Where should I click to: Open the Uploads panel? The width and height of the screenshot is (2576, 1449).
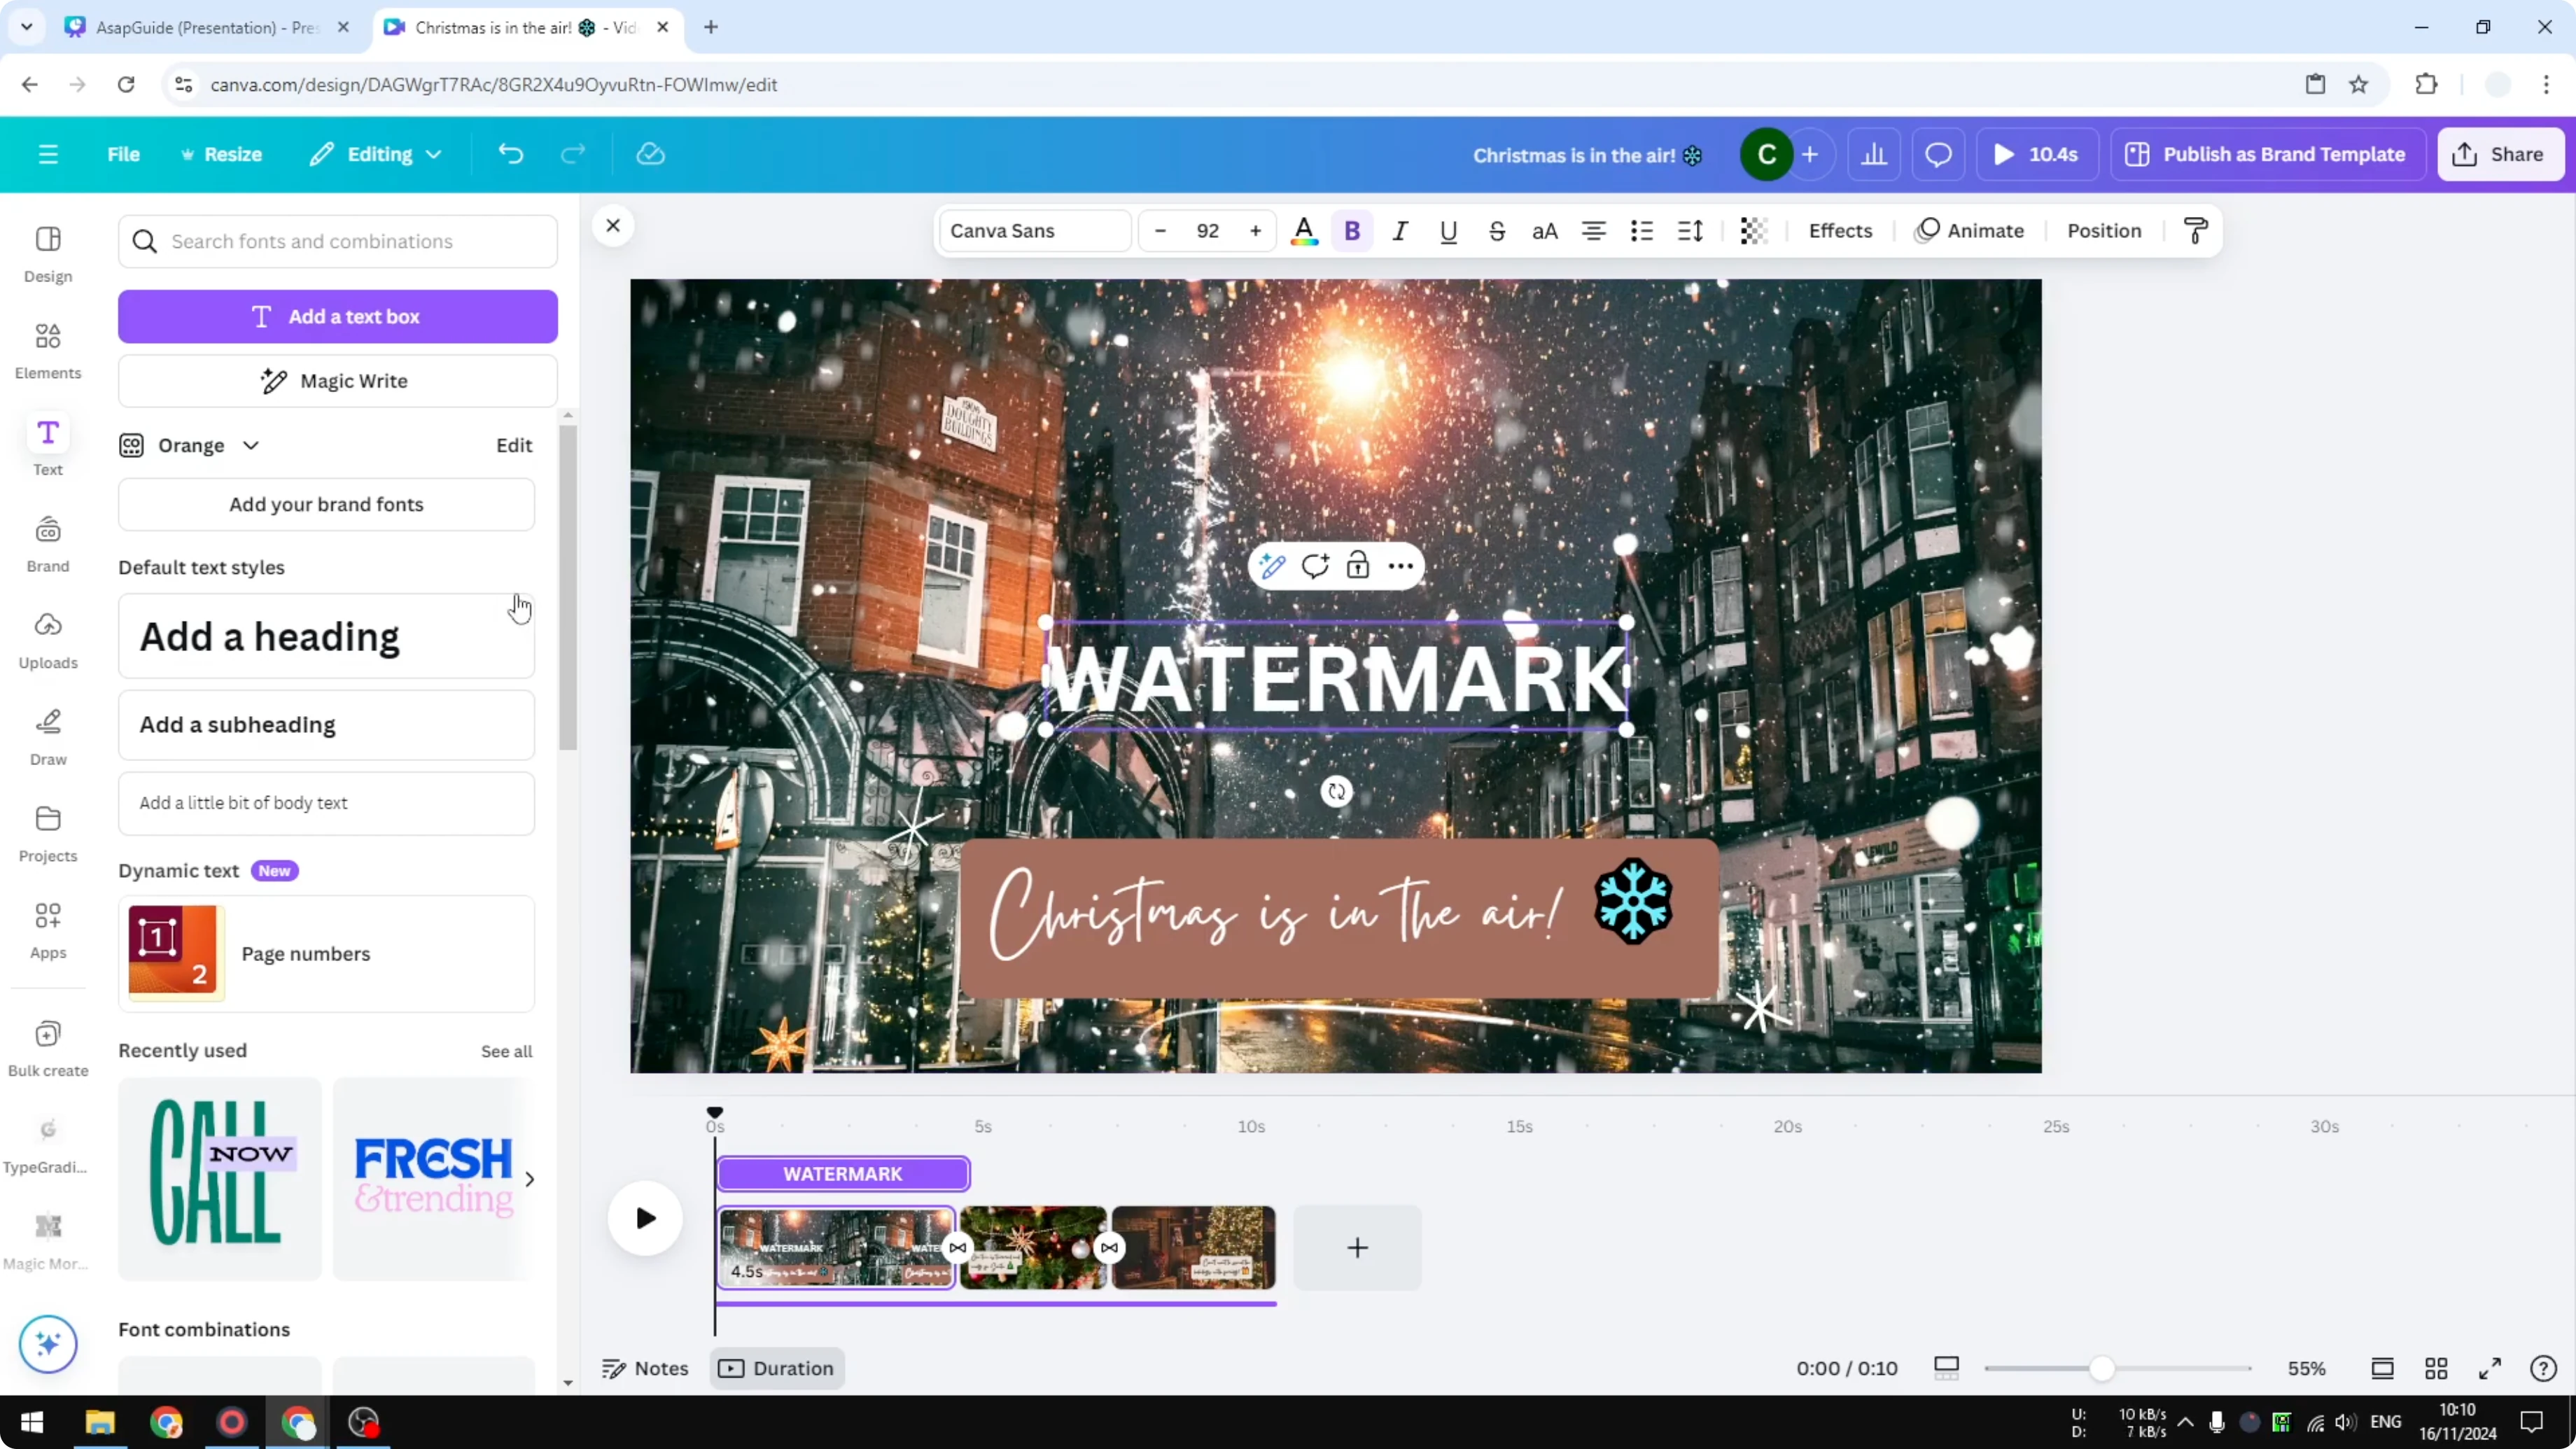(47, 640)
